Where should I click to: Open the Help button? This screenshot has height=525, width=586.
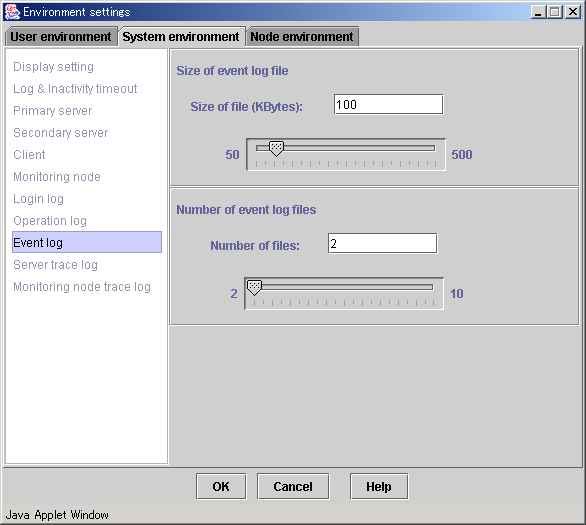[x=379, y=487]
